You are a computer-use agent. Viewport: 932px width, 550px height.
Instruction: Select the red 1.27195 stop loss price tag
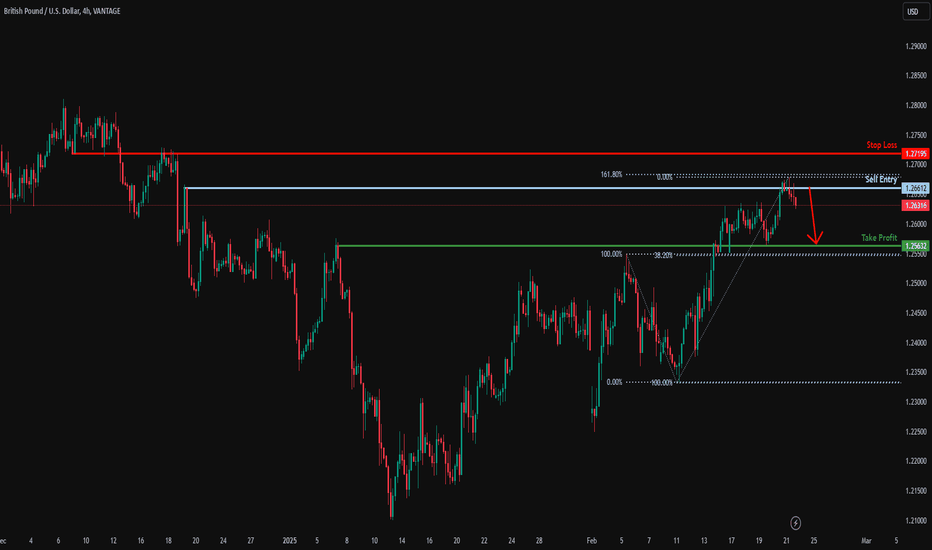click(915, 154)
